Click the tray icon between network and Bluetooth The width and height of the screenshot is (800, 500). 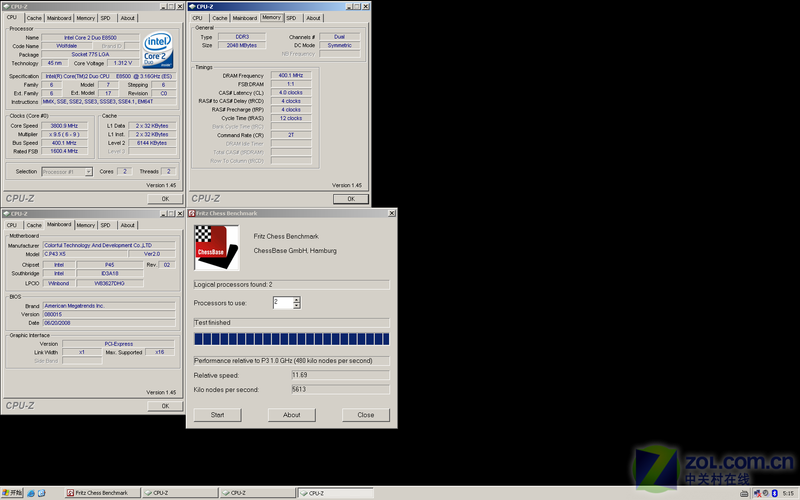tap(766, 493)
